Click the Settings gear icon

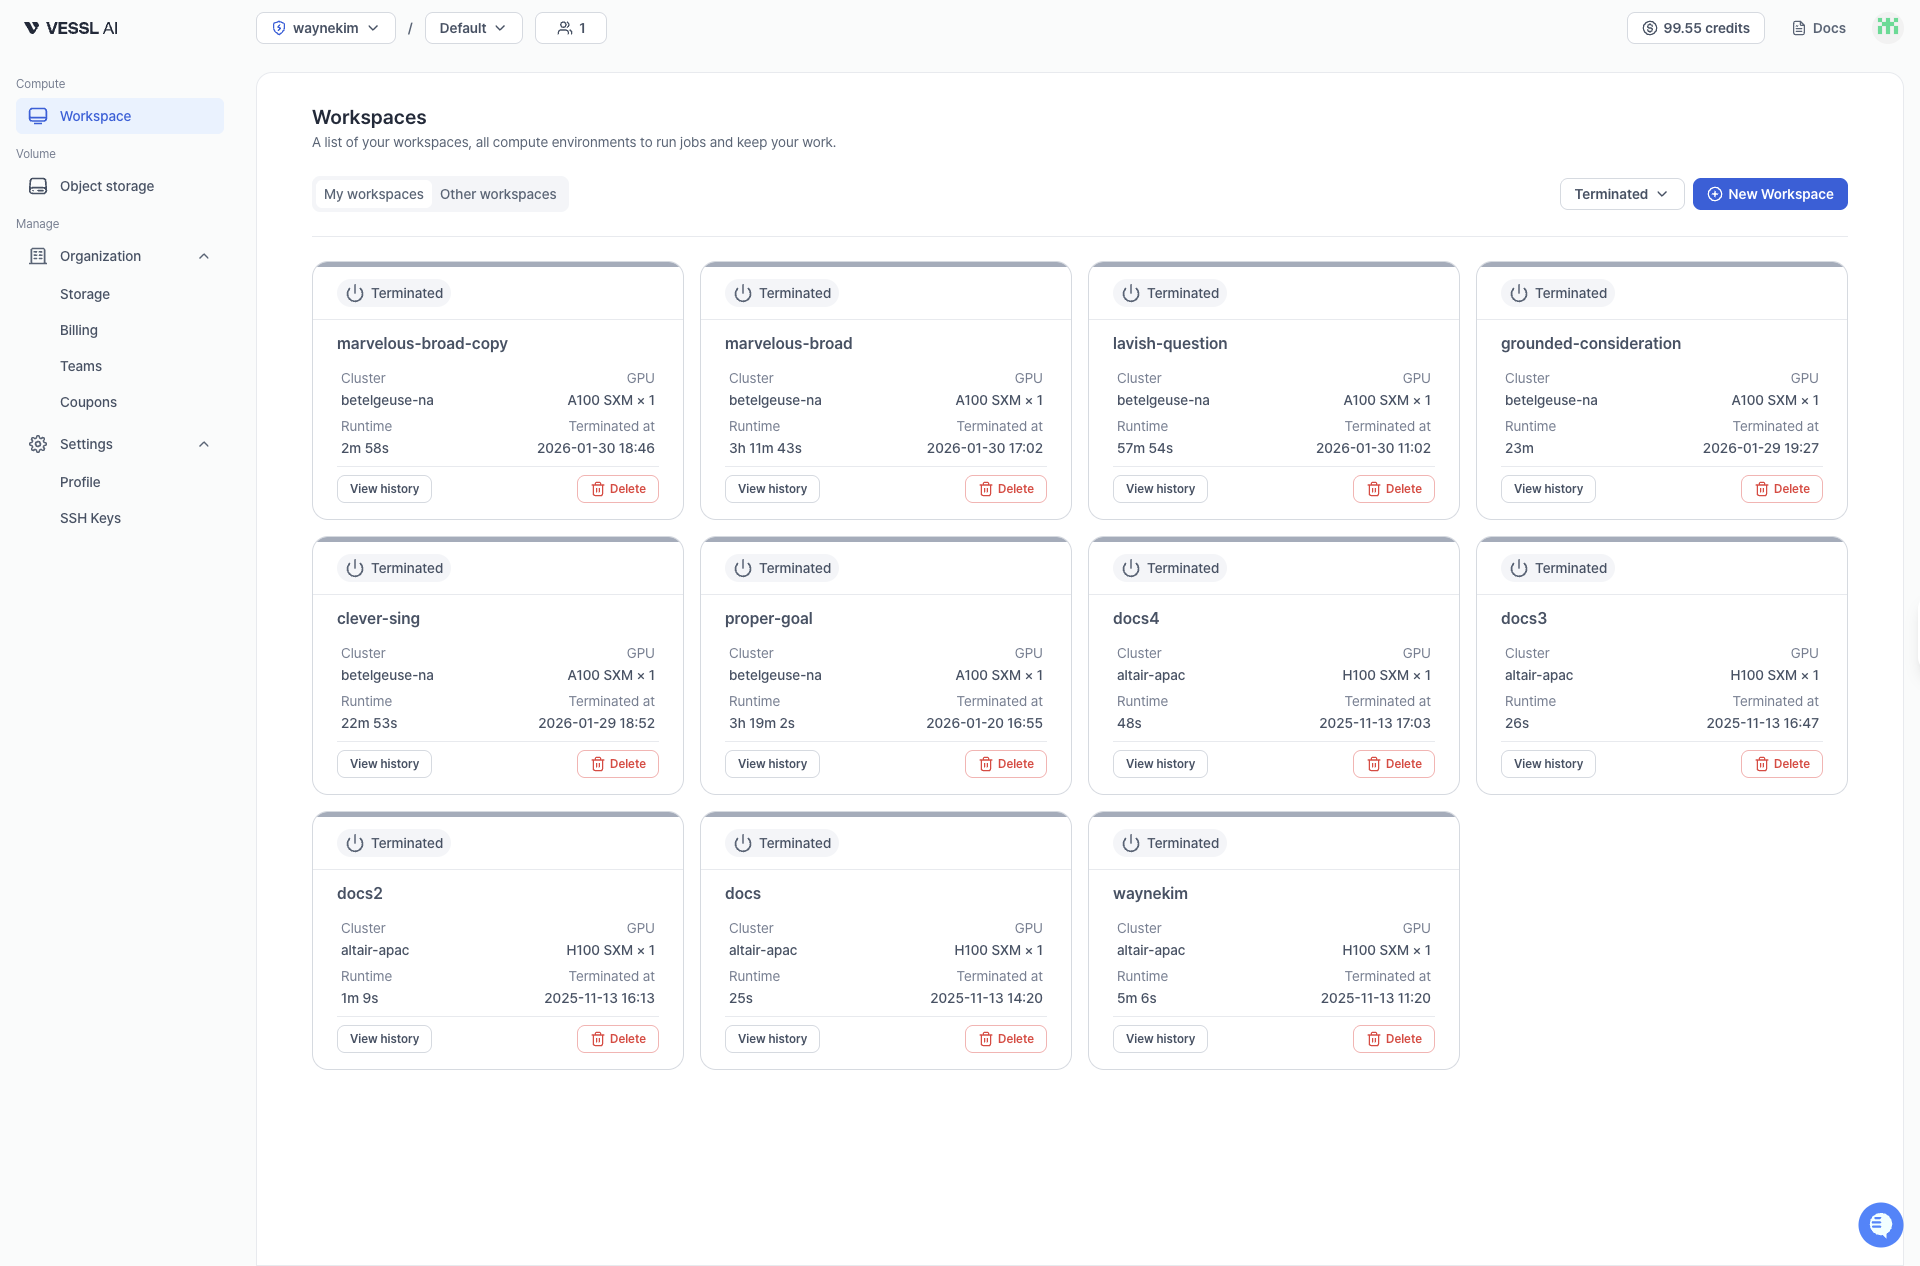pyautogui.click(x=37, y=444)
